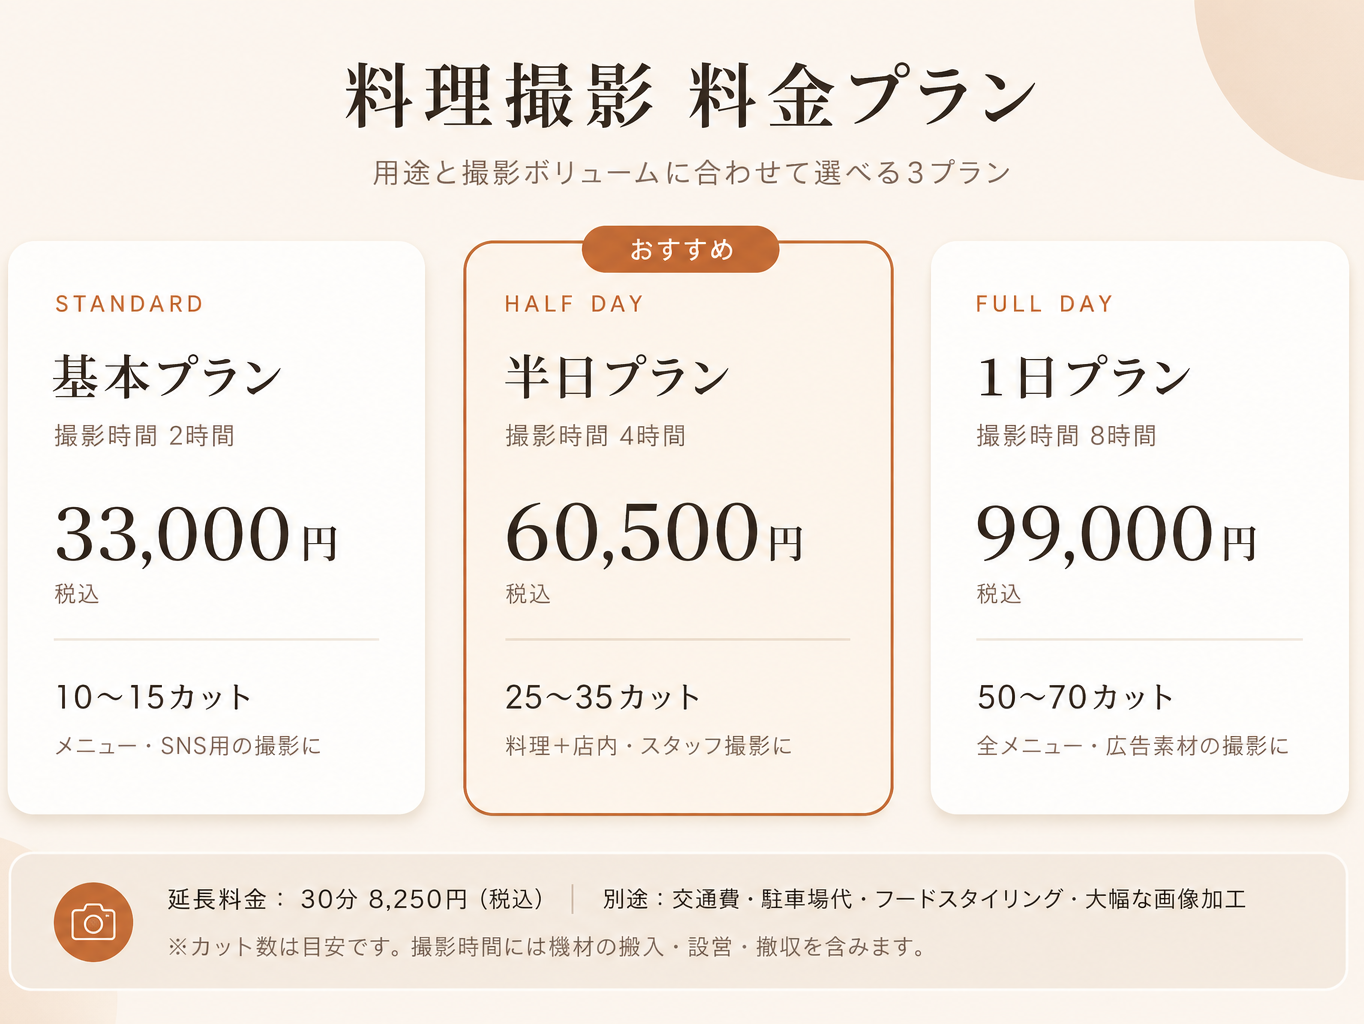Screen dimensions: 1364x1024
Task: Click the 99,000円 price
Action: (x=1117, y=534)
